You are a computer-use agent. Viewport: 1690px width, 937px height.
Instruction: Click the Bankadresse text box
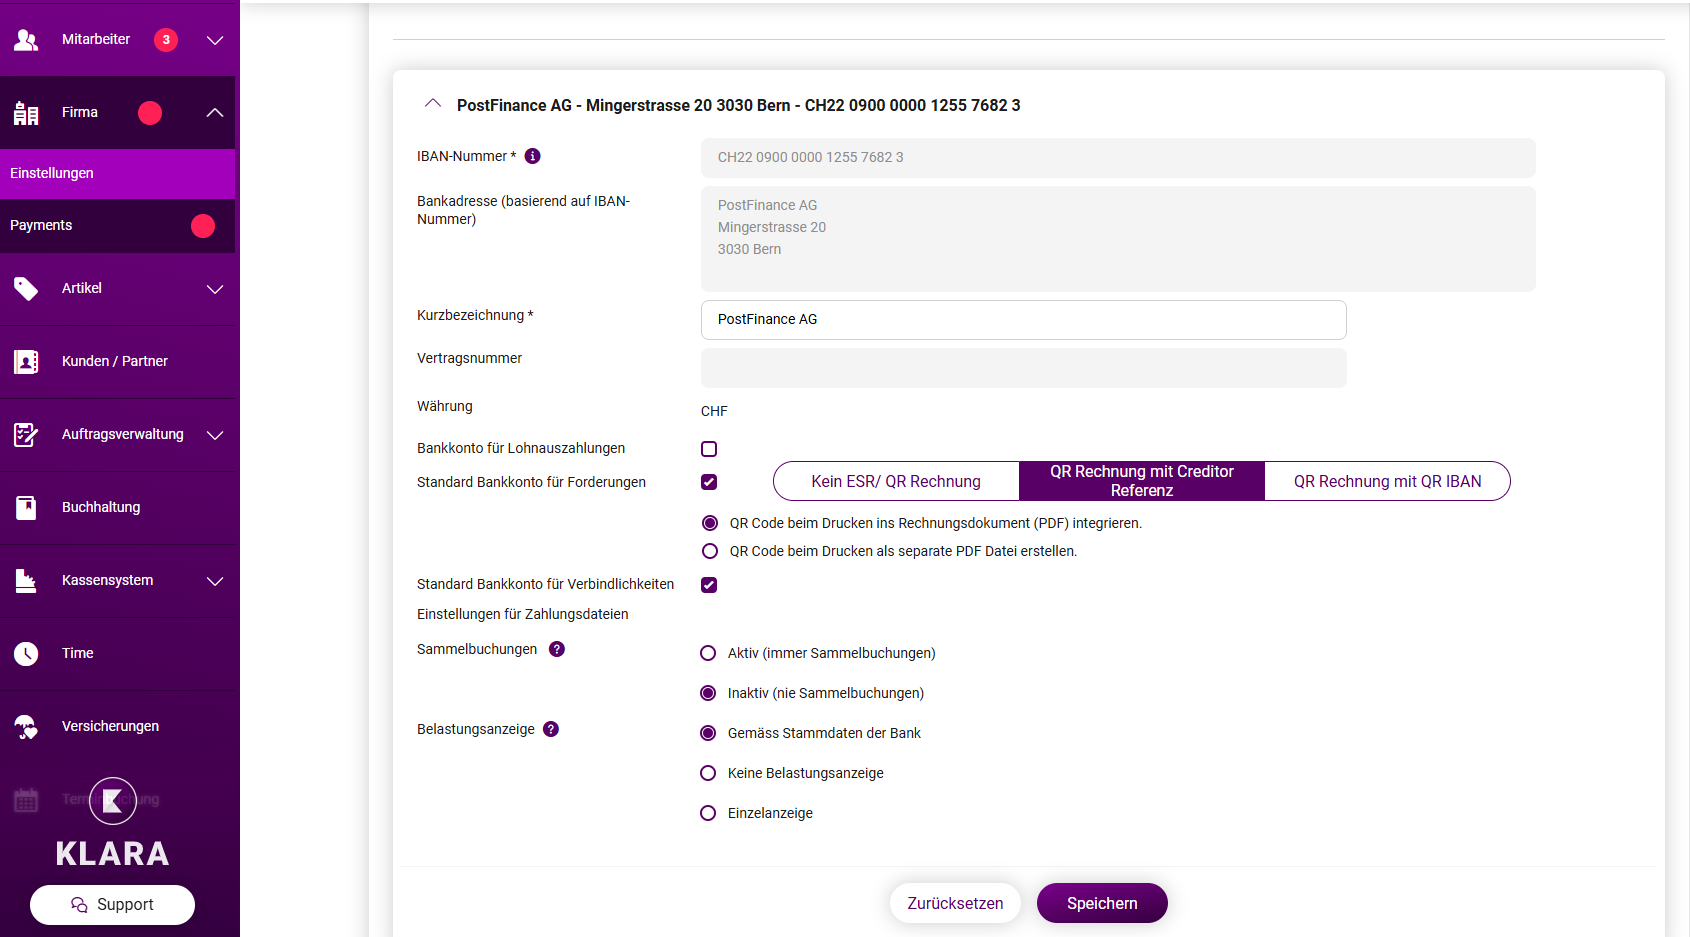[x=1118, y=239]
